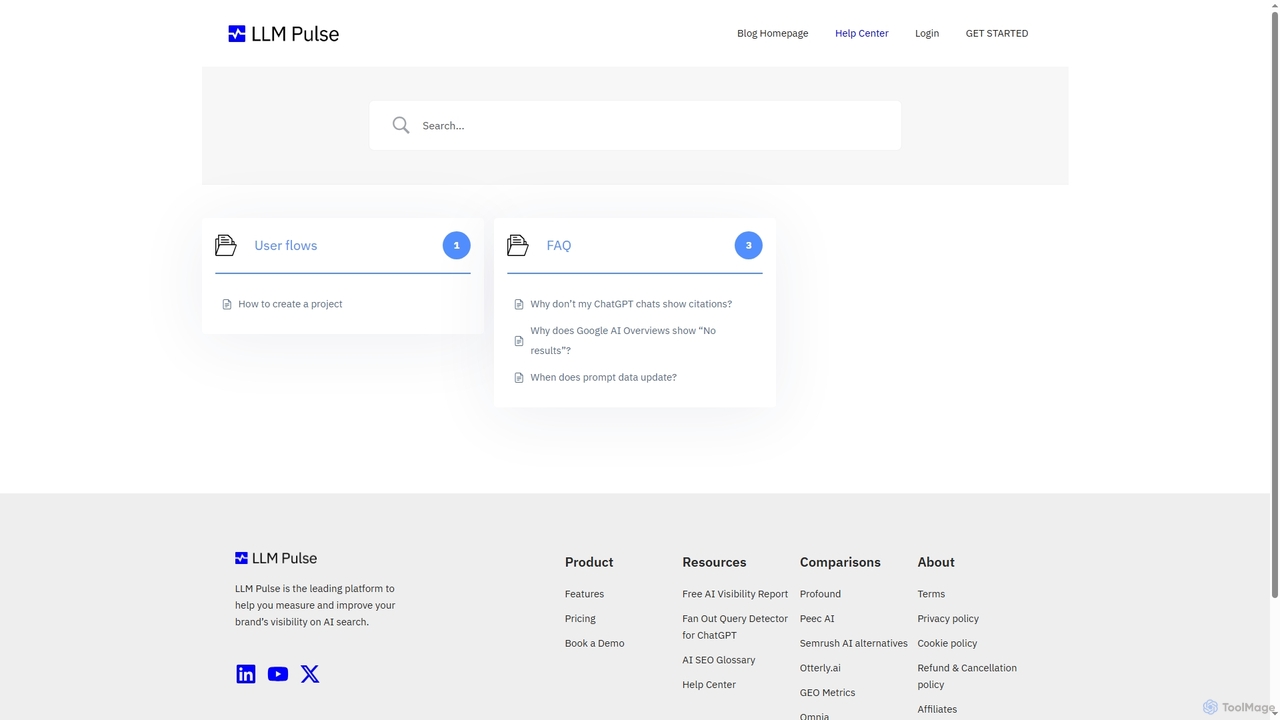Open Blog Homepage in the top navigation
1280x720 pixels.
pos(773,33)
